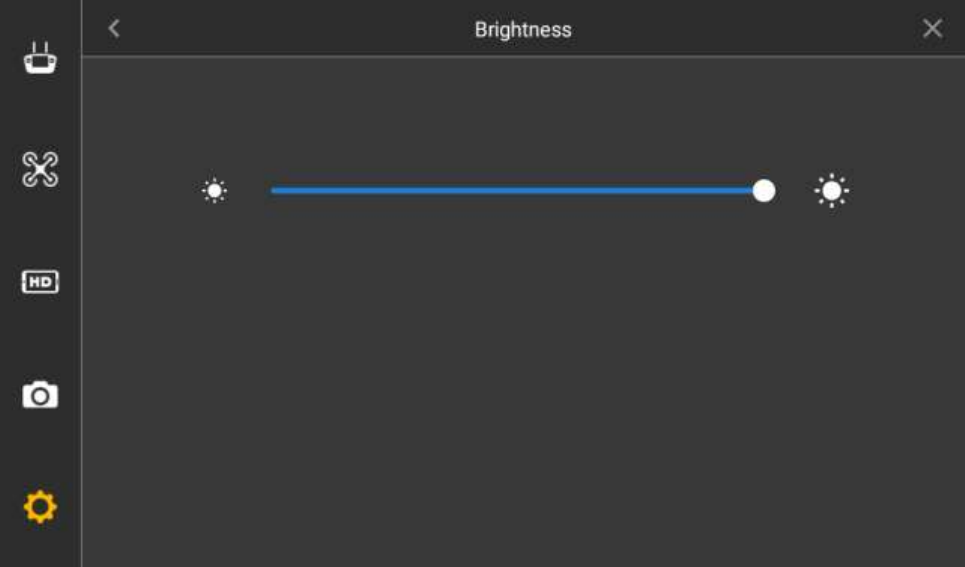The image size is (965, 567).
Task: Set brightness to the middle of the slider
Action: click(518, 191)
